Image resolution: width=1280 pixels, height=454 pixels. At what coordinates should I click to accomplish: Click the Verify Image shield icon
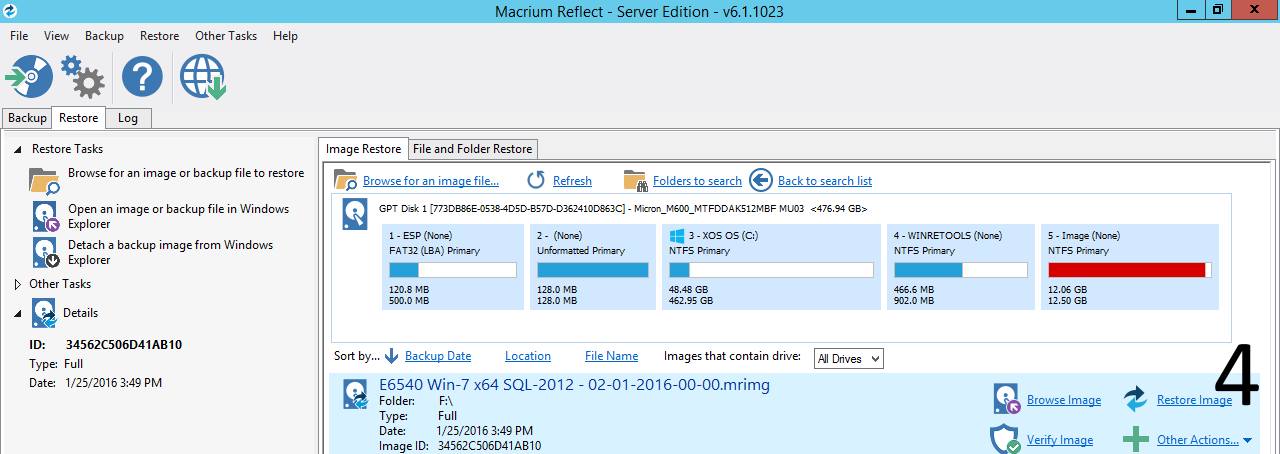pos(1005,439)
